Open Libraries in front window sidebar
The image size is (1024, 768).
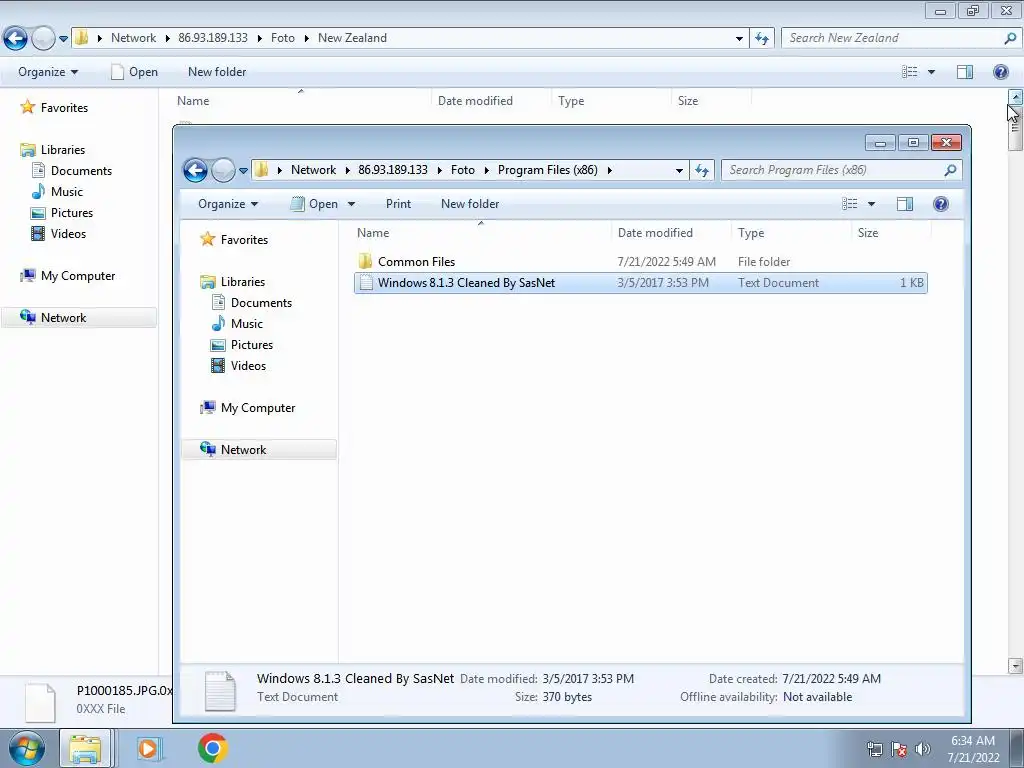tap(242, 282)
